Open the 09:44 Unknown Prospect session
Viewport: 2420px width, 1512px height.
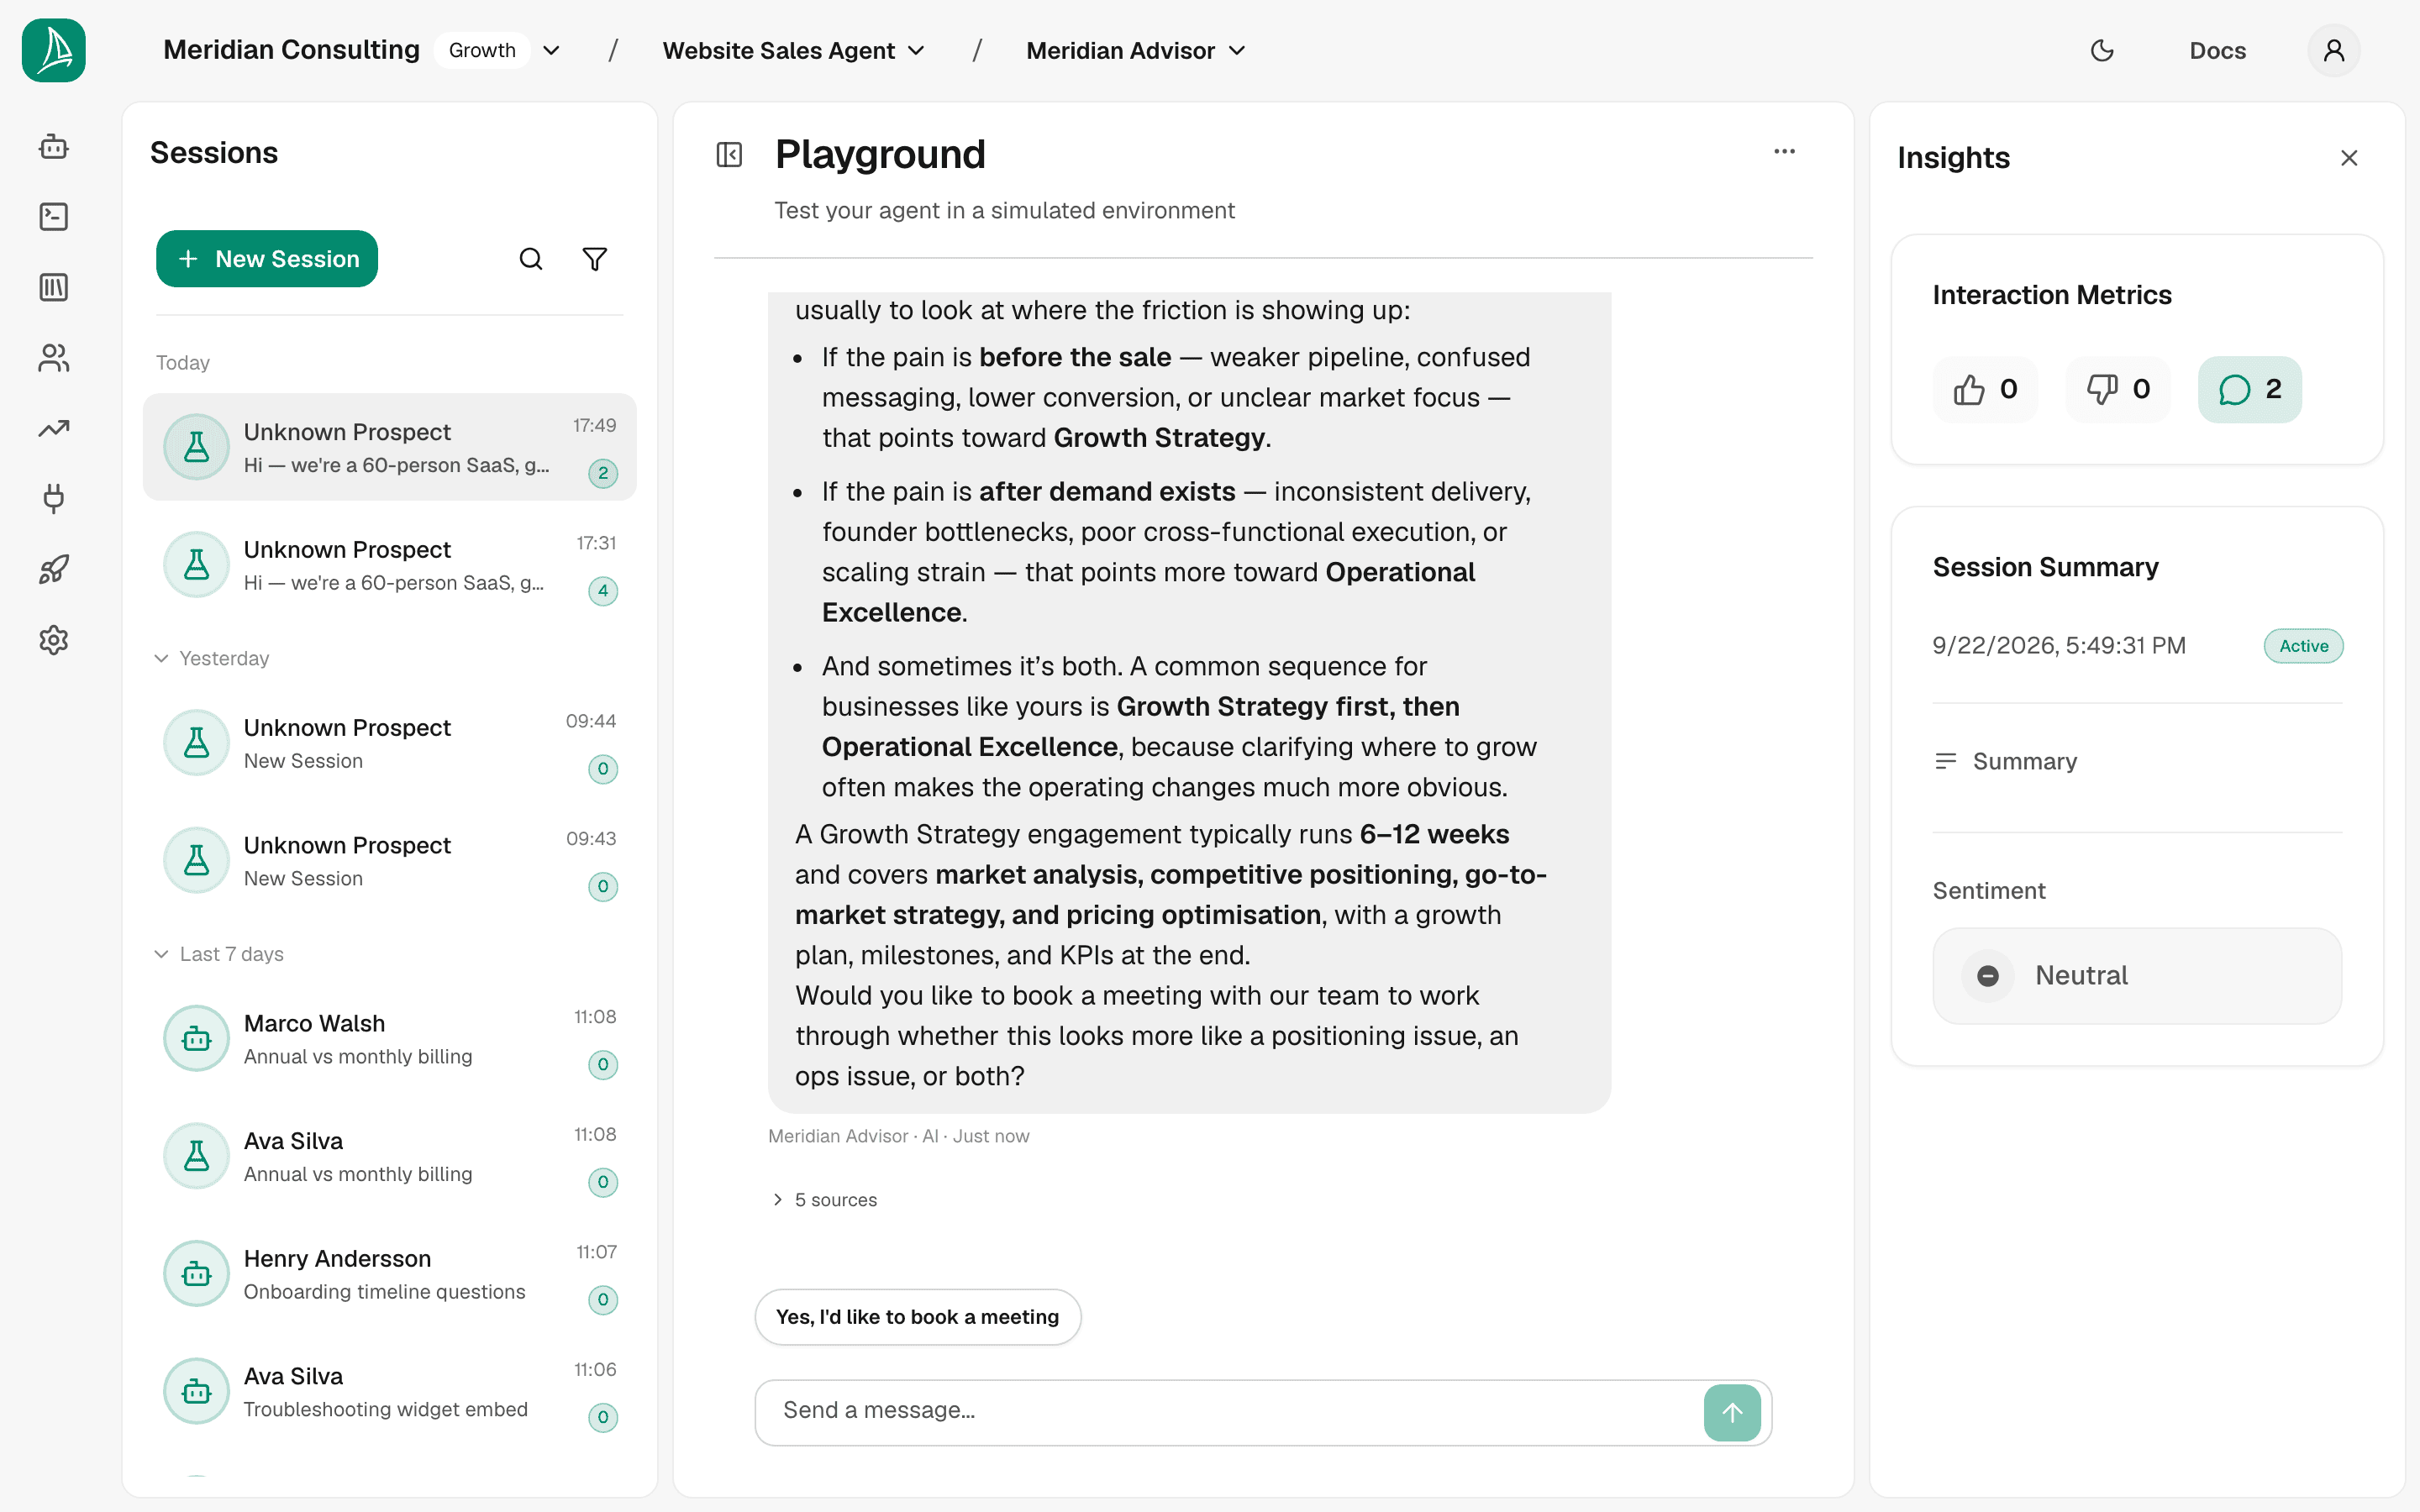[390, 743]
